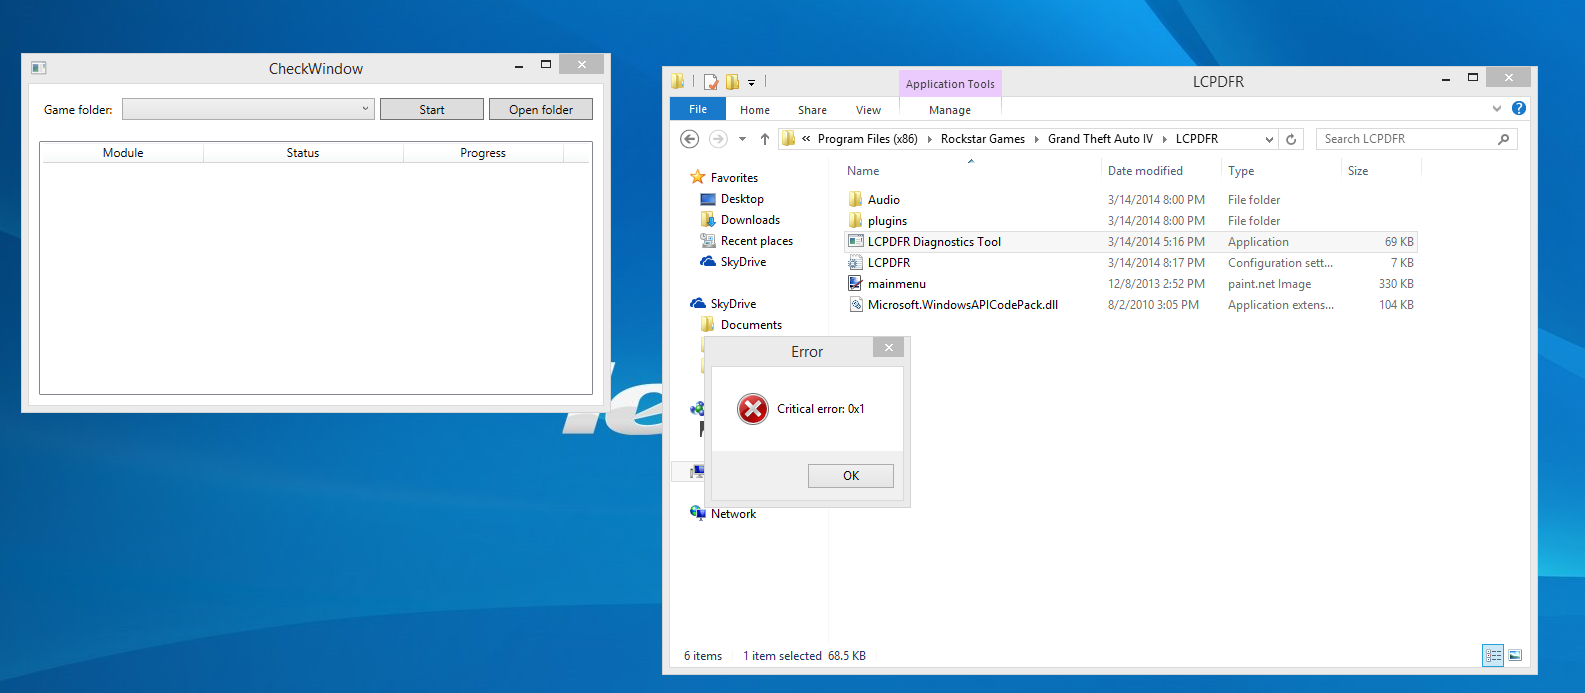Switch to large thumbnails view in status bar
Image resolution: width=1585 pixels, height=693 pixels.
click(1515, 656)
